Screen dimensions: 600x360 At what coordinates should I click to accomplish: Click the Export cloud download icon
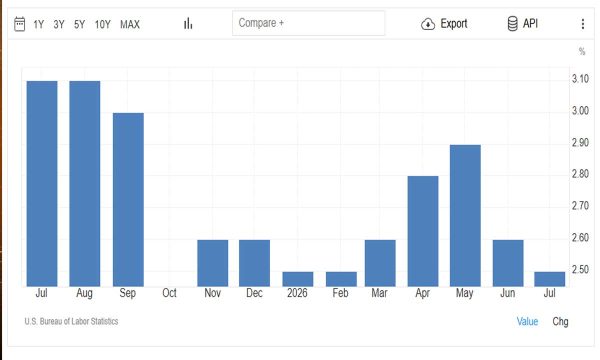click(428, 24)
